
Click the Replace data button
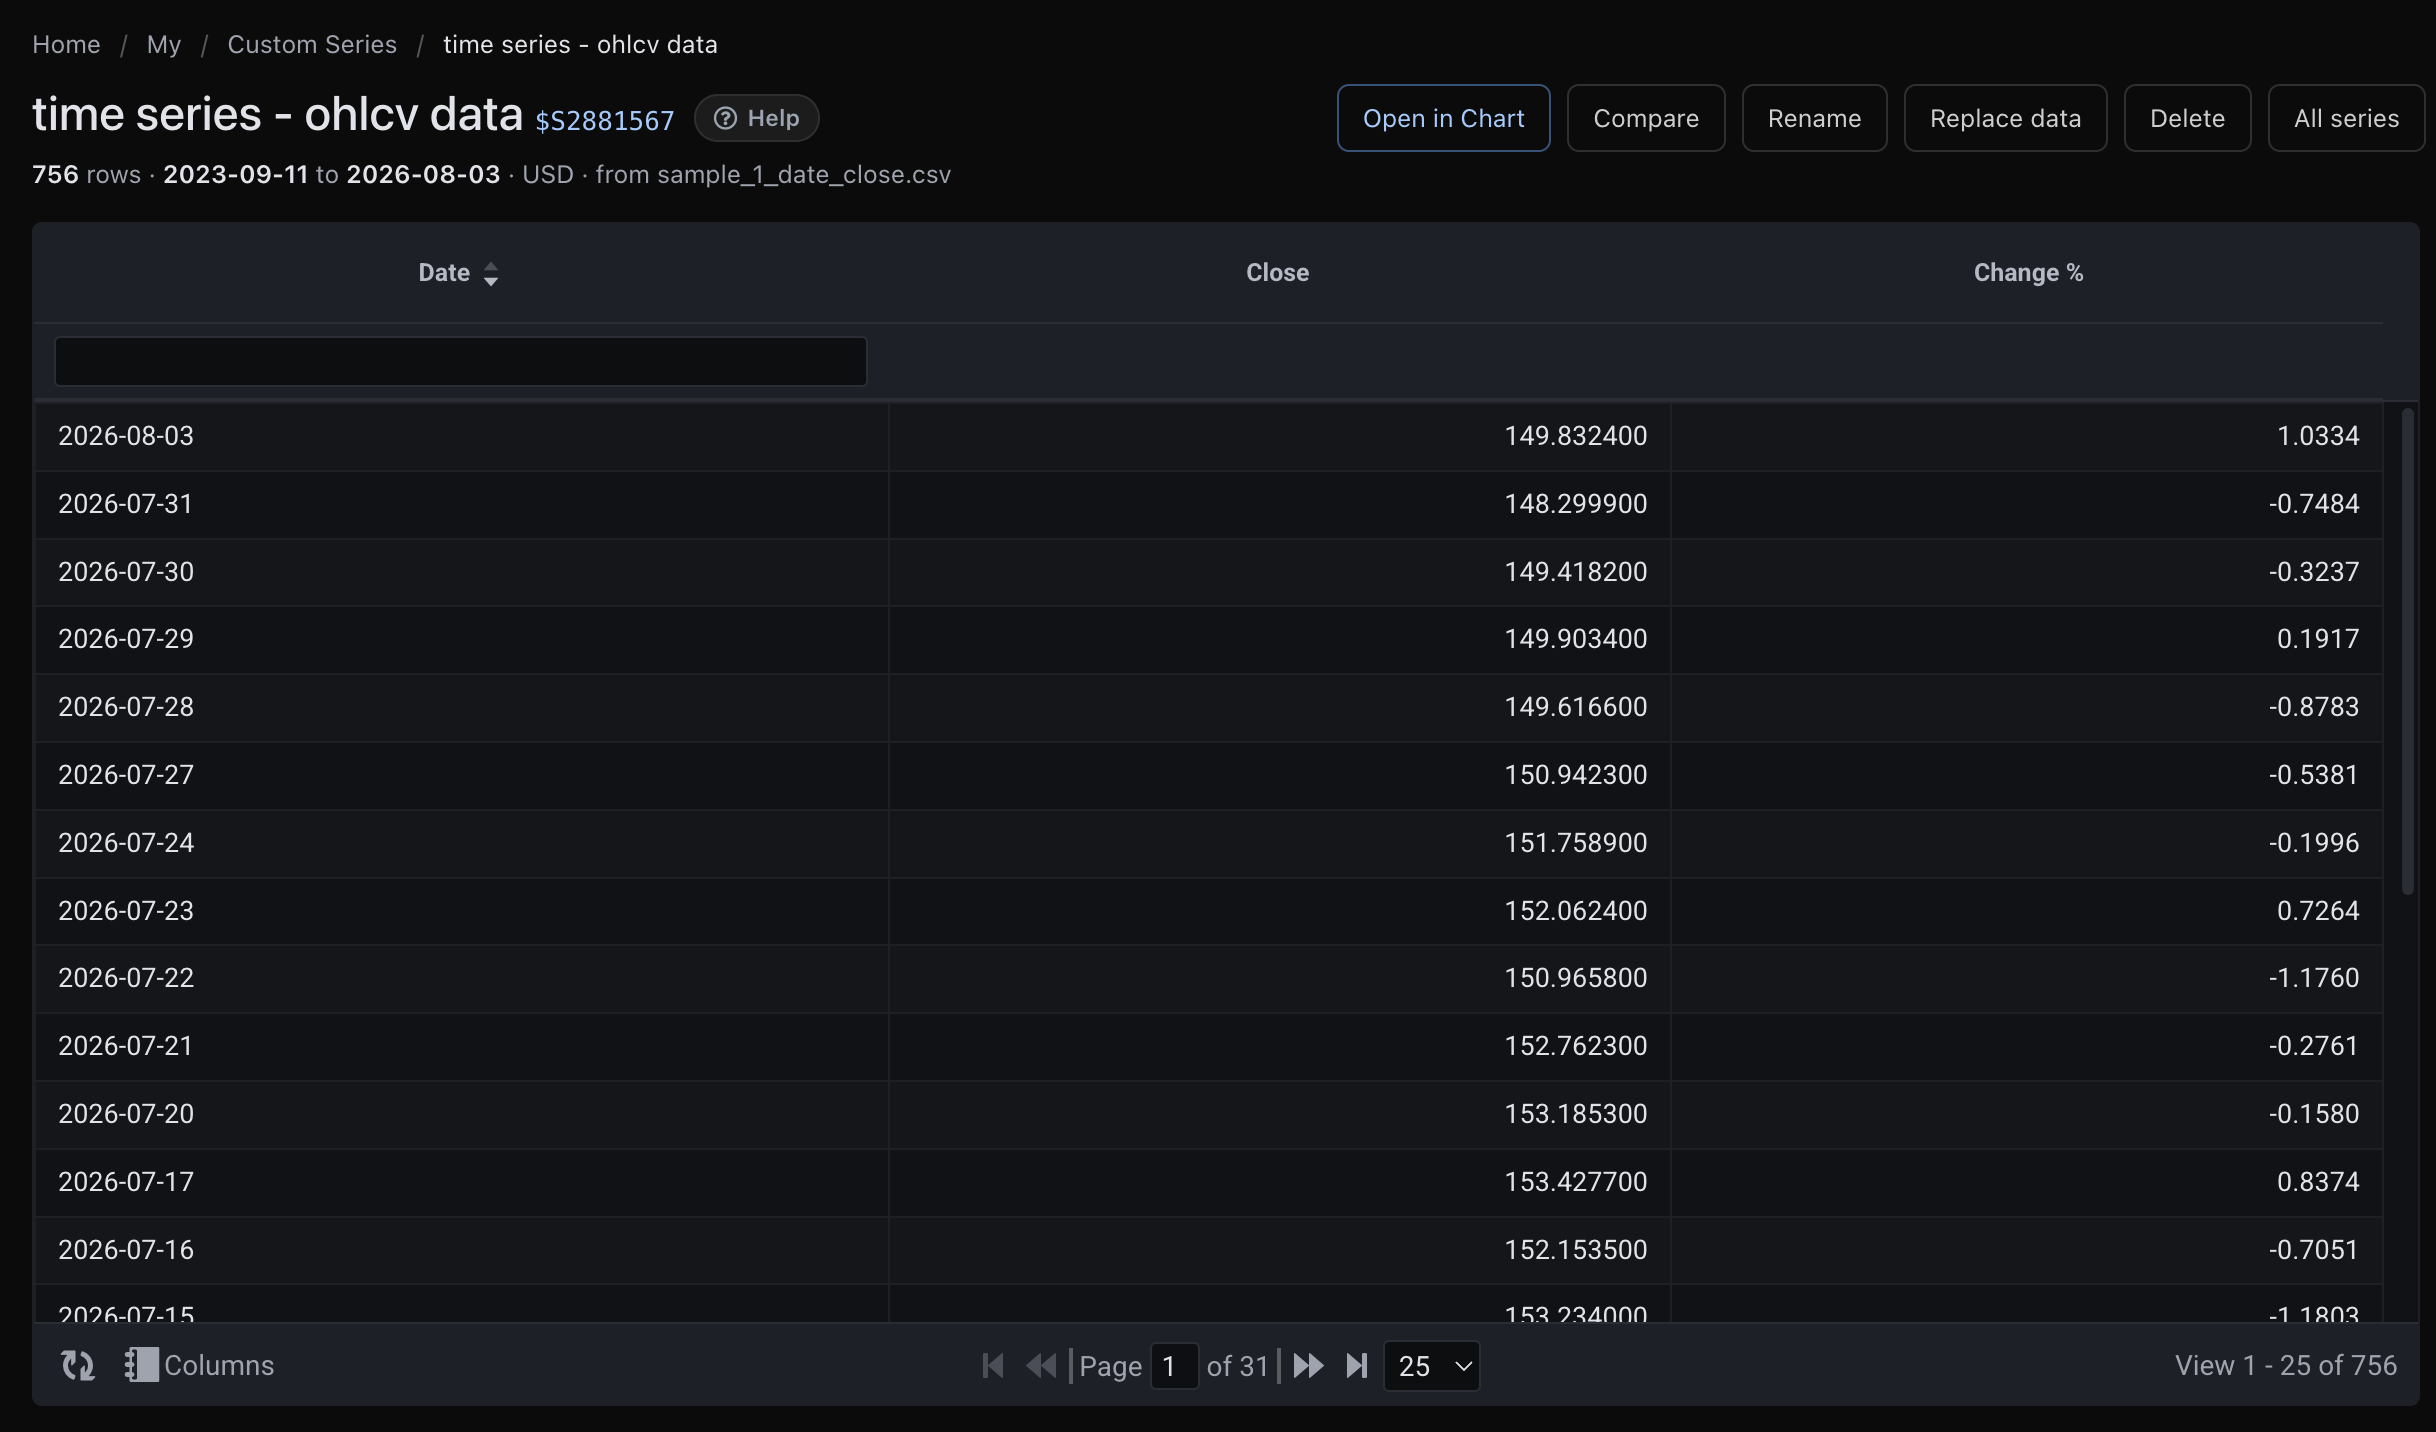pyautogui.click(x=2005, y=118)
